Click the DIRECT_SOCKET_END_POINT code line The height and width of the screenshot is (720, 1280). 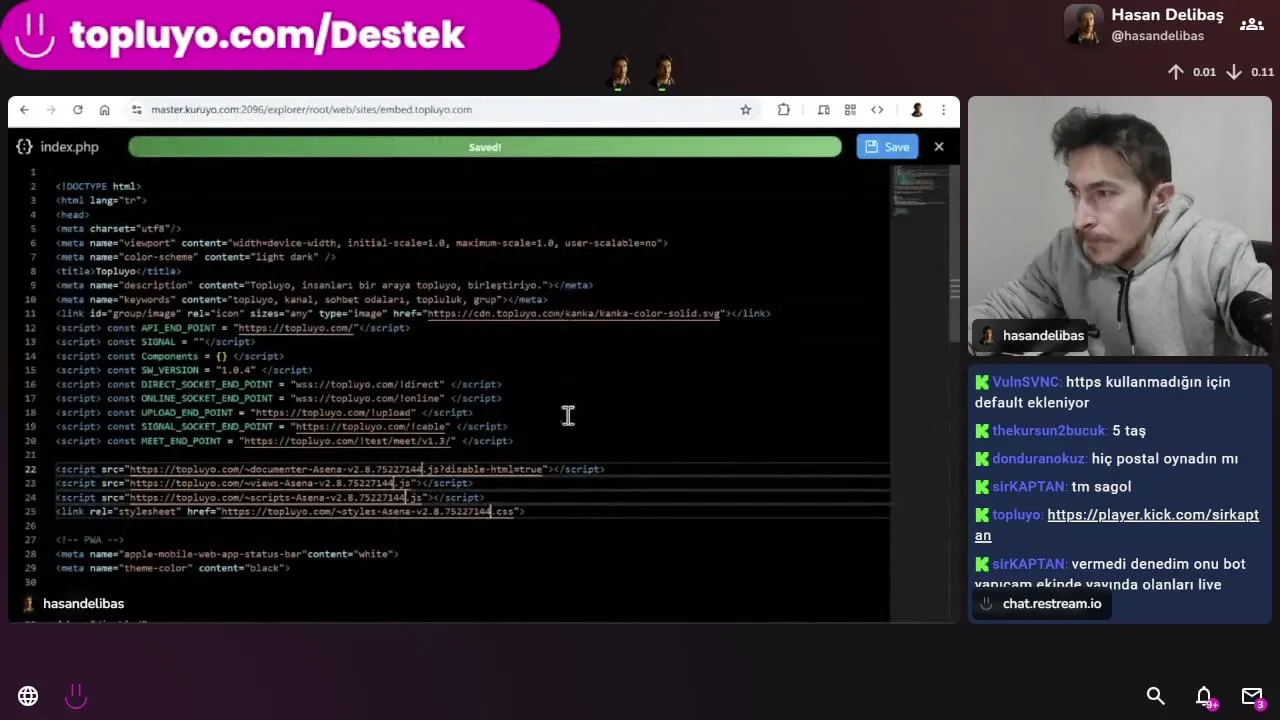[x=279, y=384]
